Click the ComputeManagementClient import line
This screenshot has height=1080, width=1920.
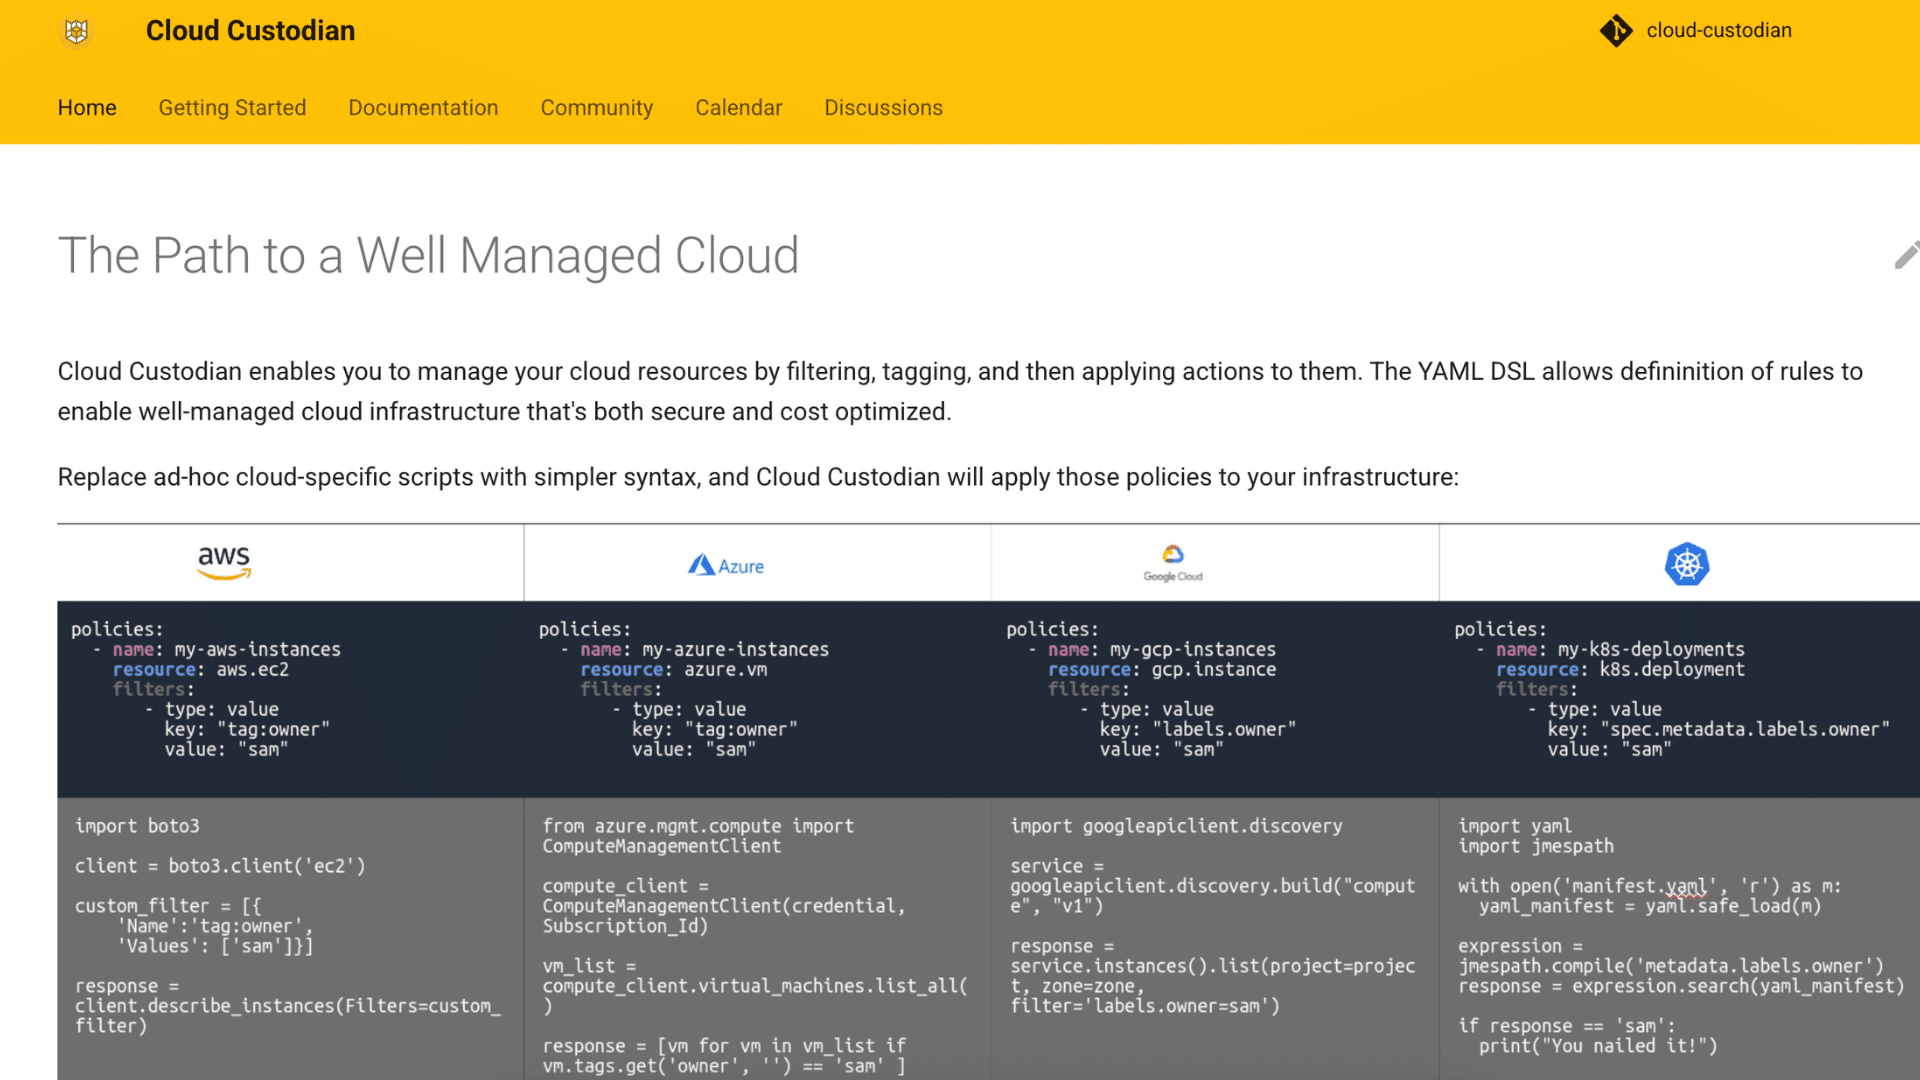click(698, 836)
